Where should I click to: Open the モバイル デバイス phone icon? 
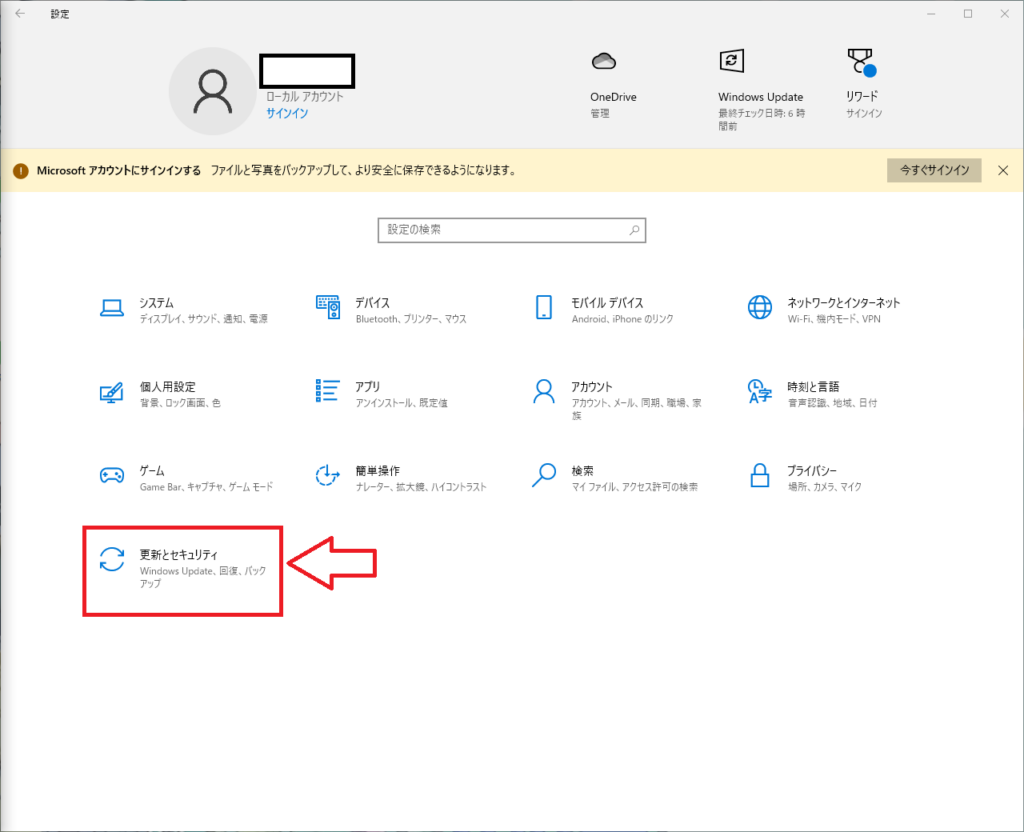point(544,308)
